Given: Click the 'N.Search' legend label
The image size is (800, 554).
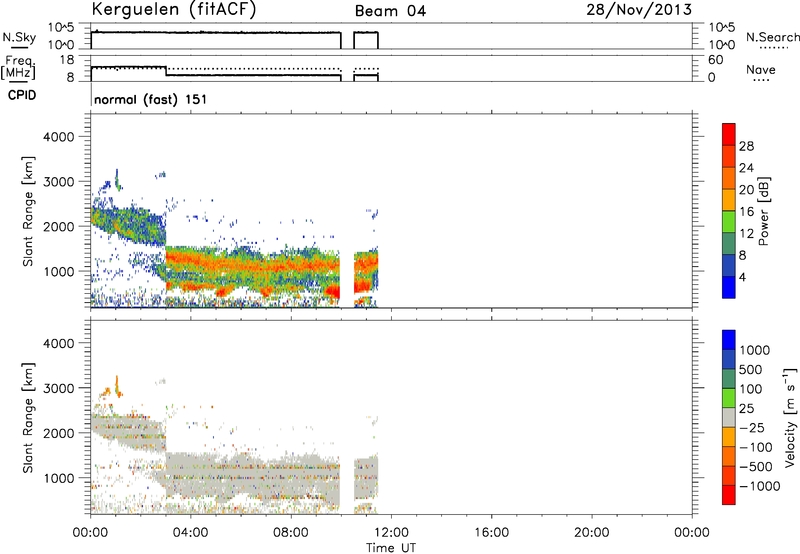Looking at the screenshot, I should pos(772,37).
